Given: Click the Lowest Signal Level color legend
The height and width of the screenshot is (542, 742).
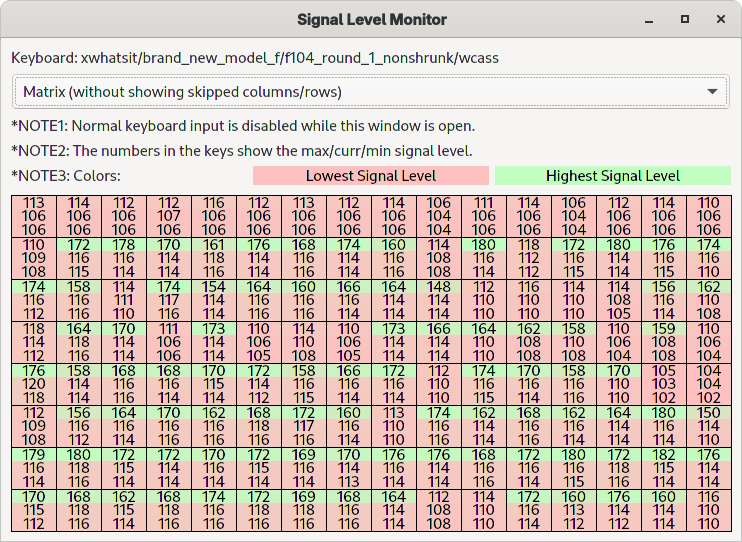Looking at the screenshot, I should [371, 176].
